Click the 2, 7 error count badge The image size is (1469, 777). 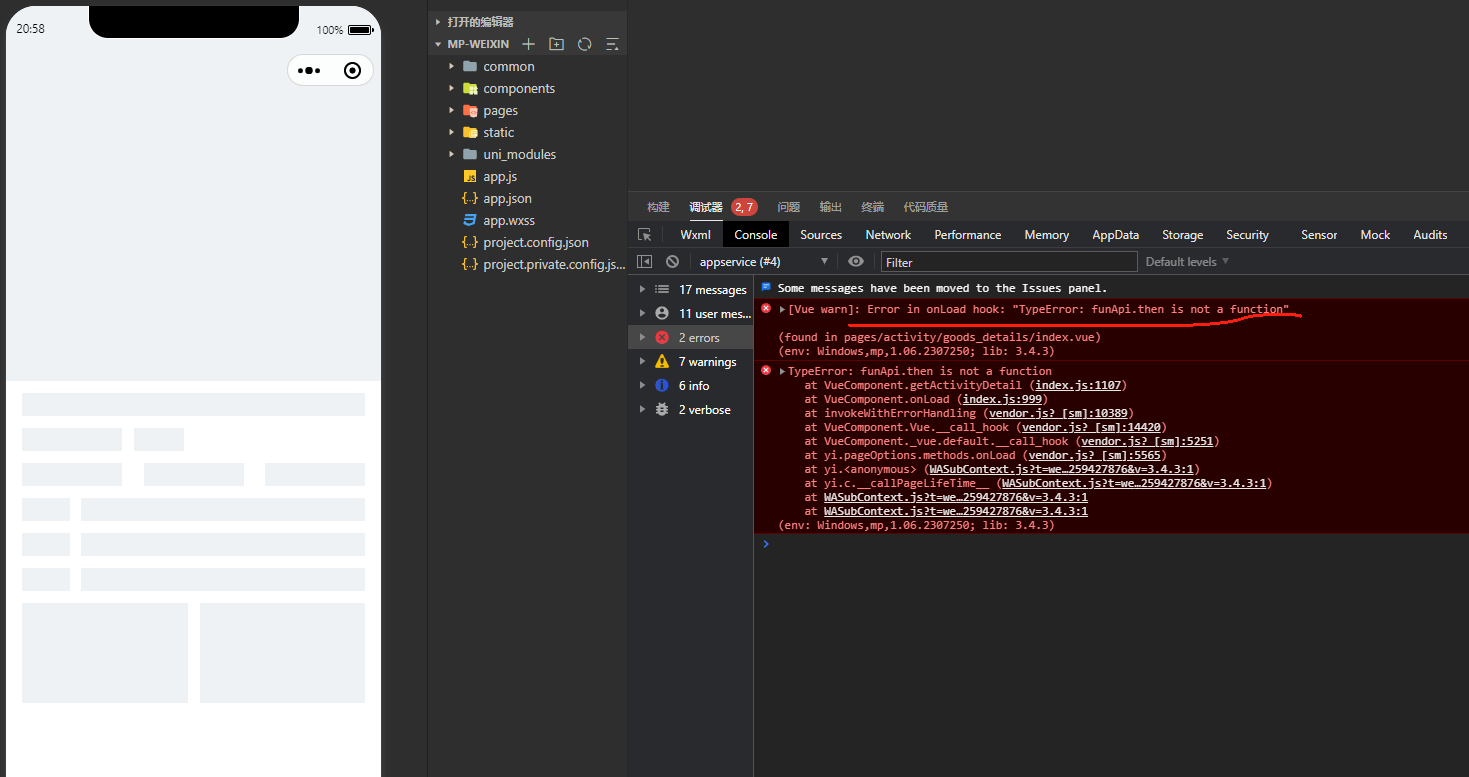tap(744, 207)
